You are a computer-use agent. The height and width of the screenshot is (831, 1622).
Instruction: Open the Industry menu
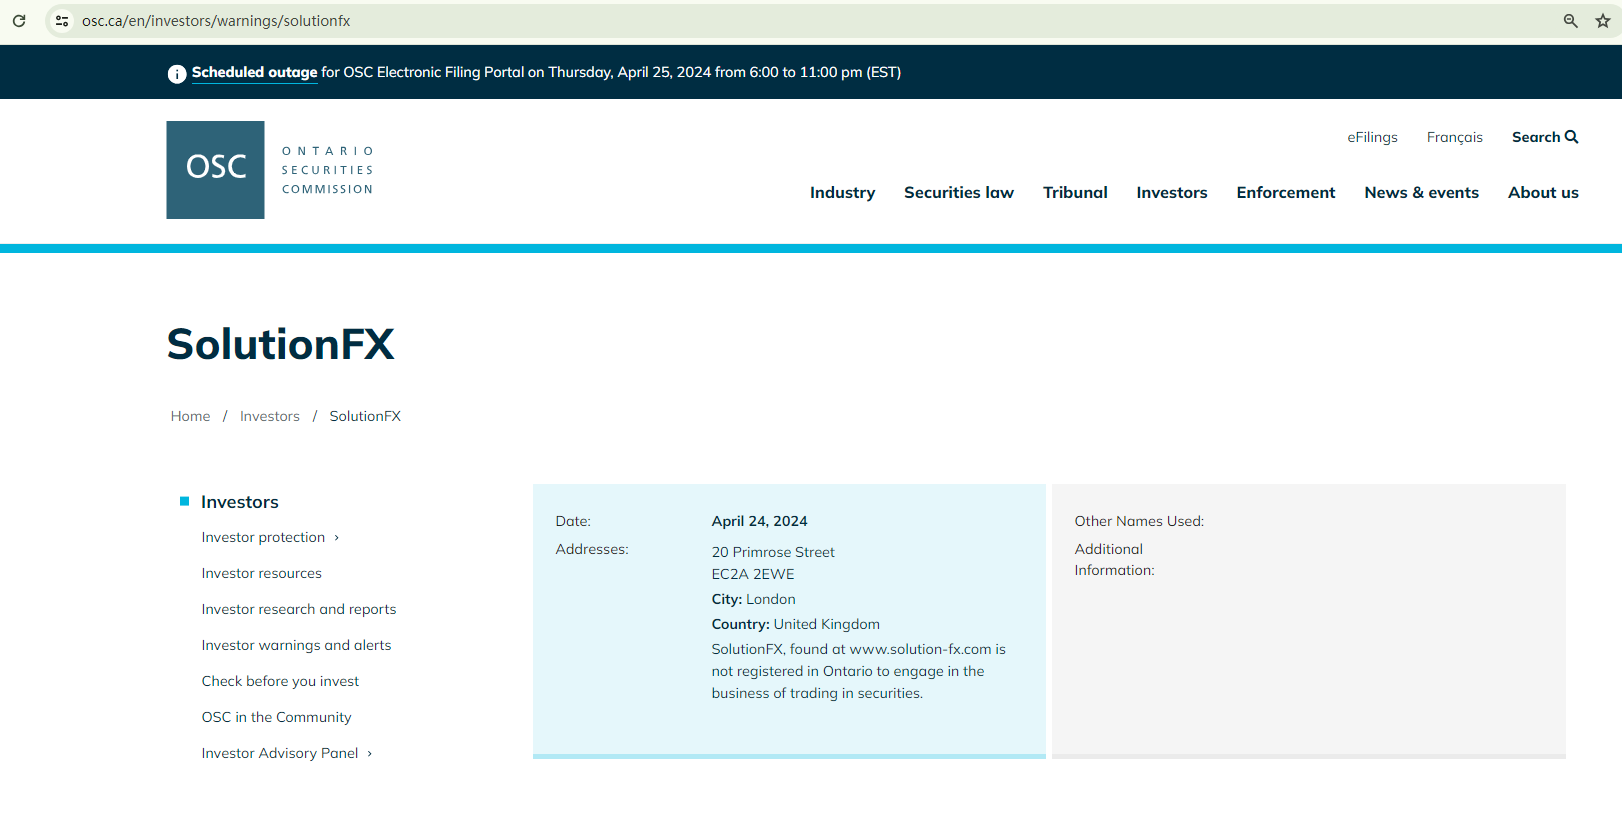click(842, 193)
